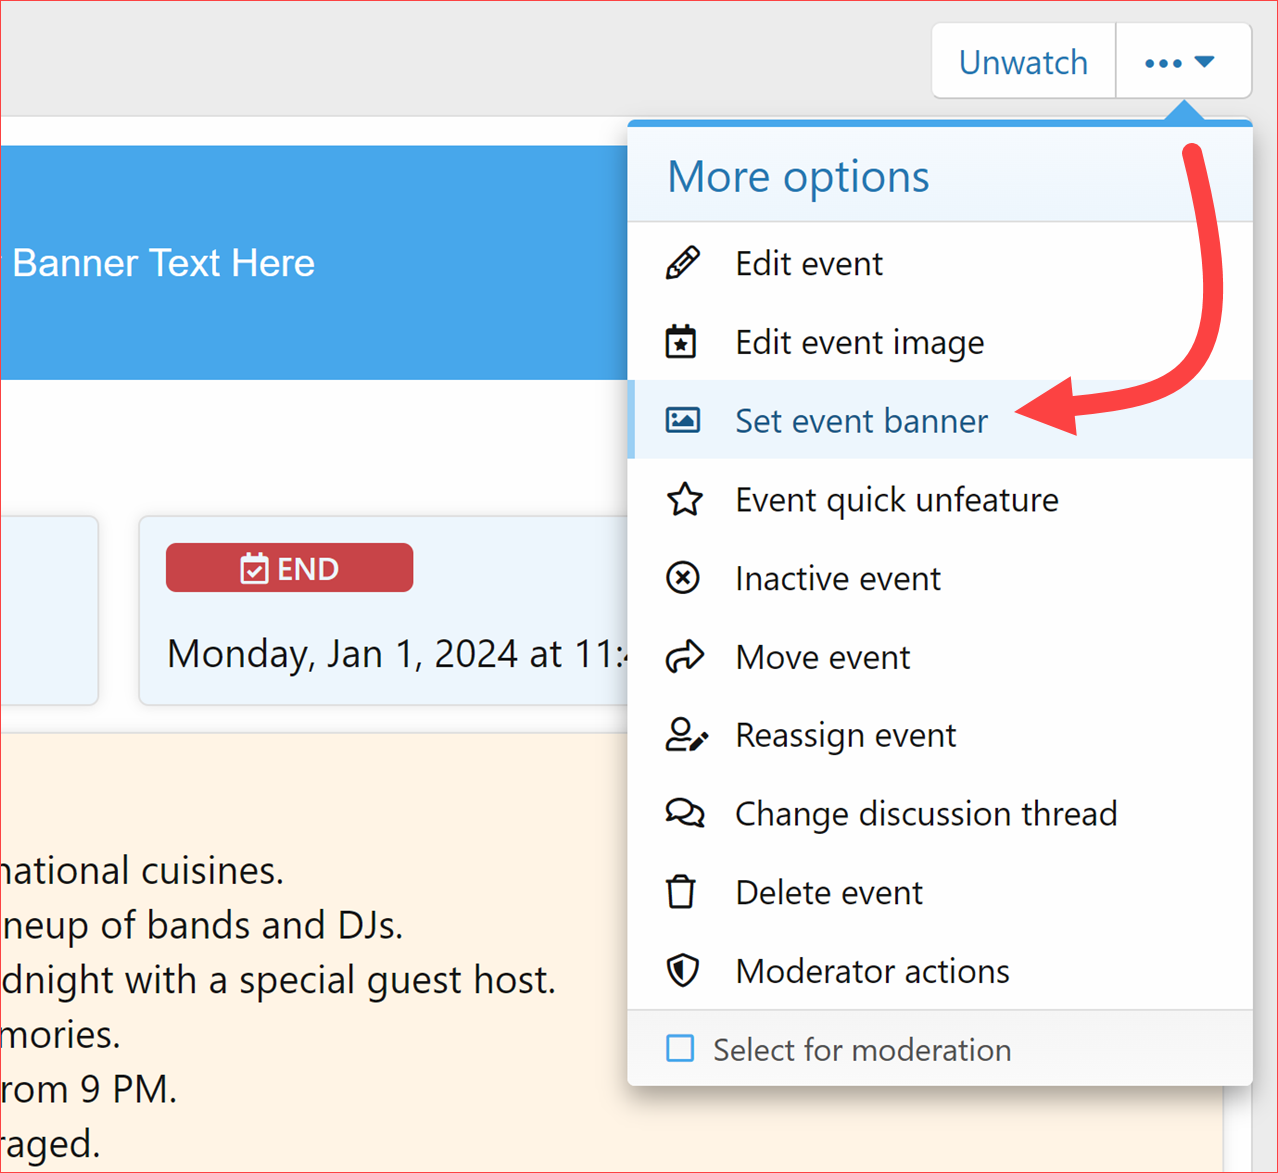
Task: Choose Delete event menu entry
Action: 940,892
